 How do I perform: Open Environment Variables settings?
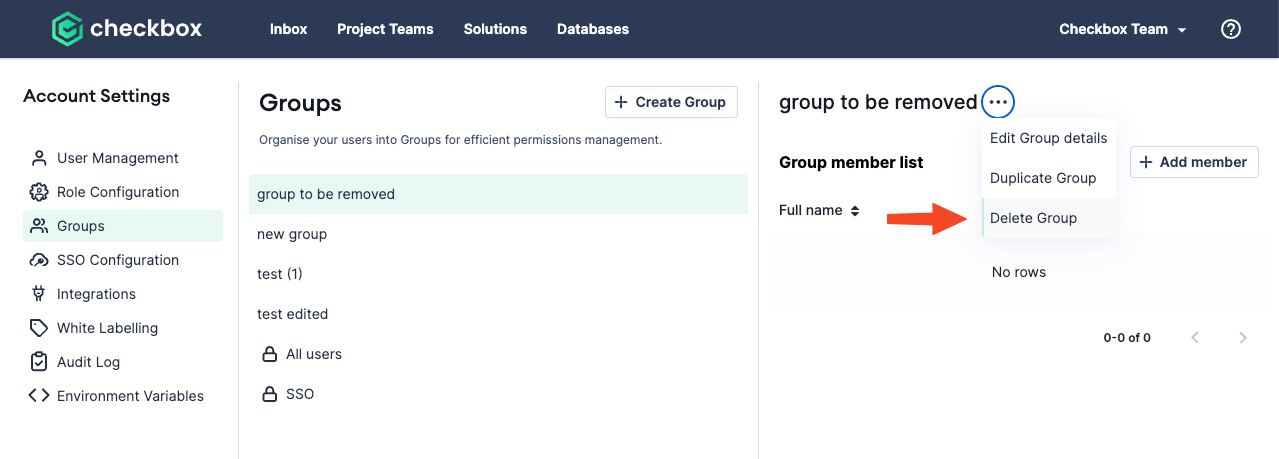click(x=123, y=396)
